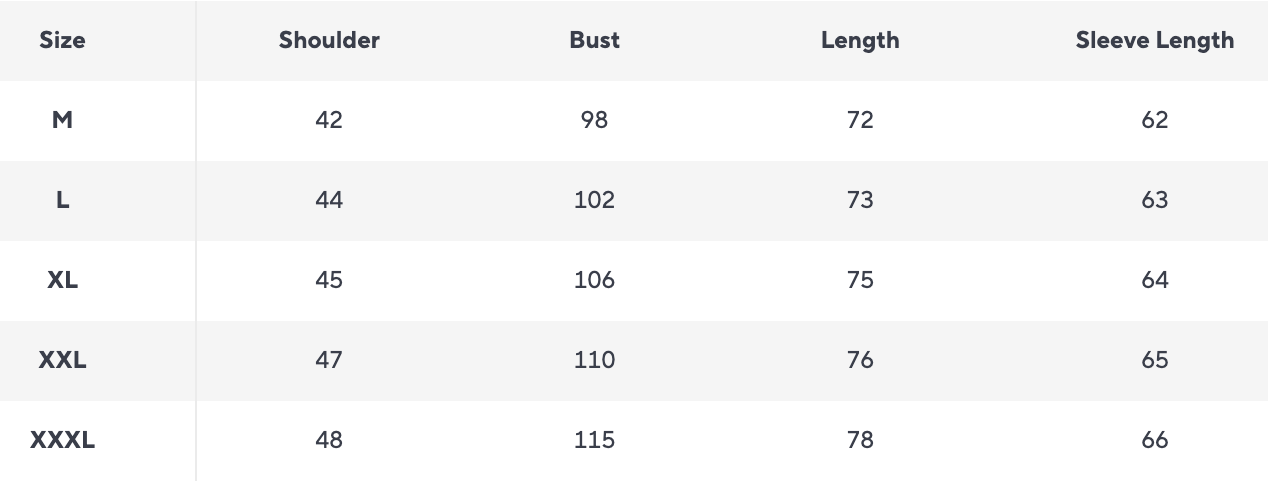Image resolution: width=1268 pixels, height=488 pixels.
Task: Select length value 73 in L row
Action: pos(860,200)
